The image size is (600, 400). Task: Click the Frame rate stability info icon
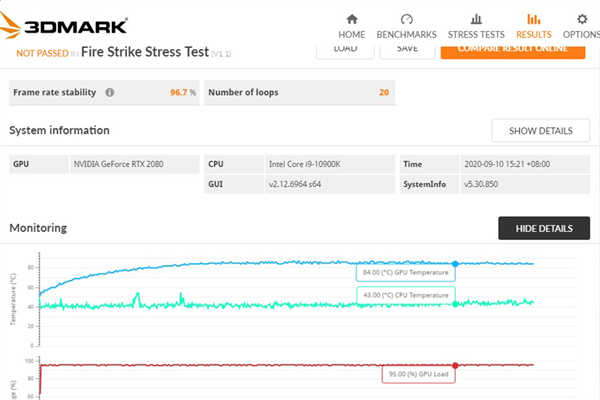(x=110, y=92)
